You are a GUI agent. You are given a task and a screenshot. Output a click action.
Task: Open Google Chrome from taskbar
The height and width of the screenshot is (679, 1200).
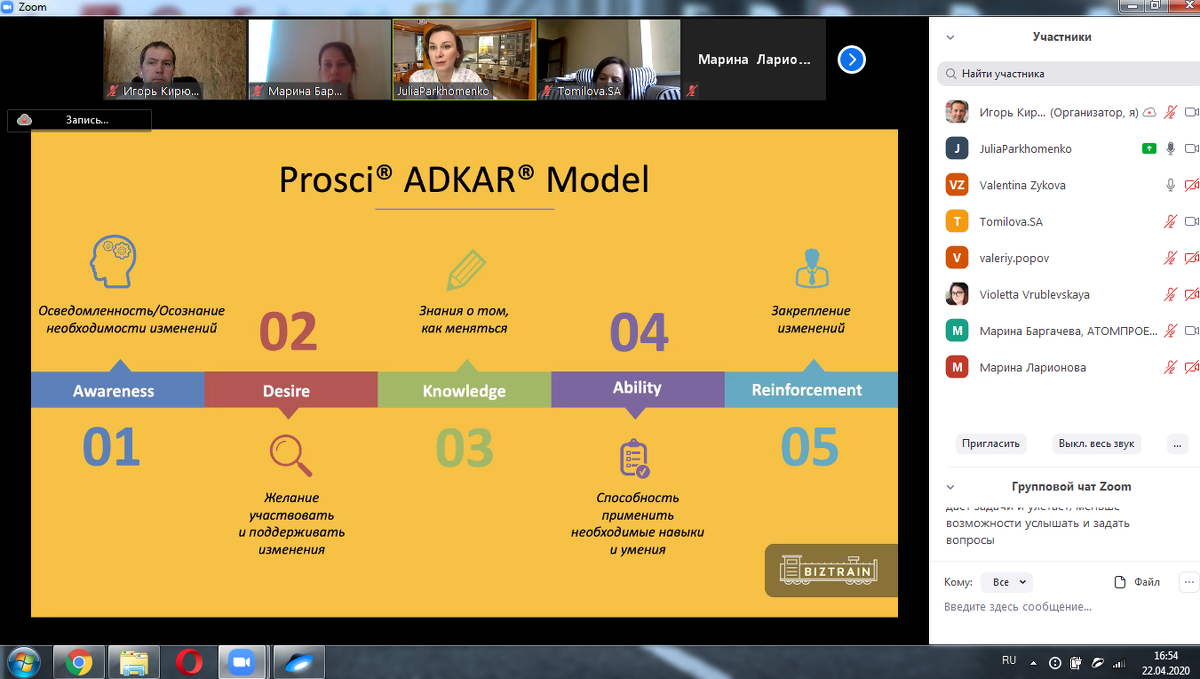click(x=80, y=662)
